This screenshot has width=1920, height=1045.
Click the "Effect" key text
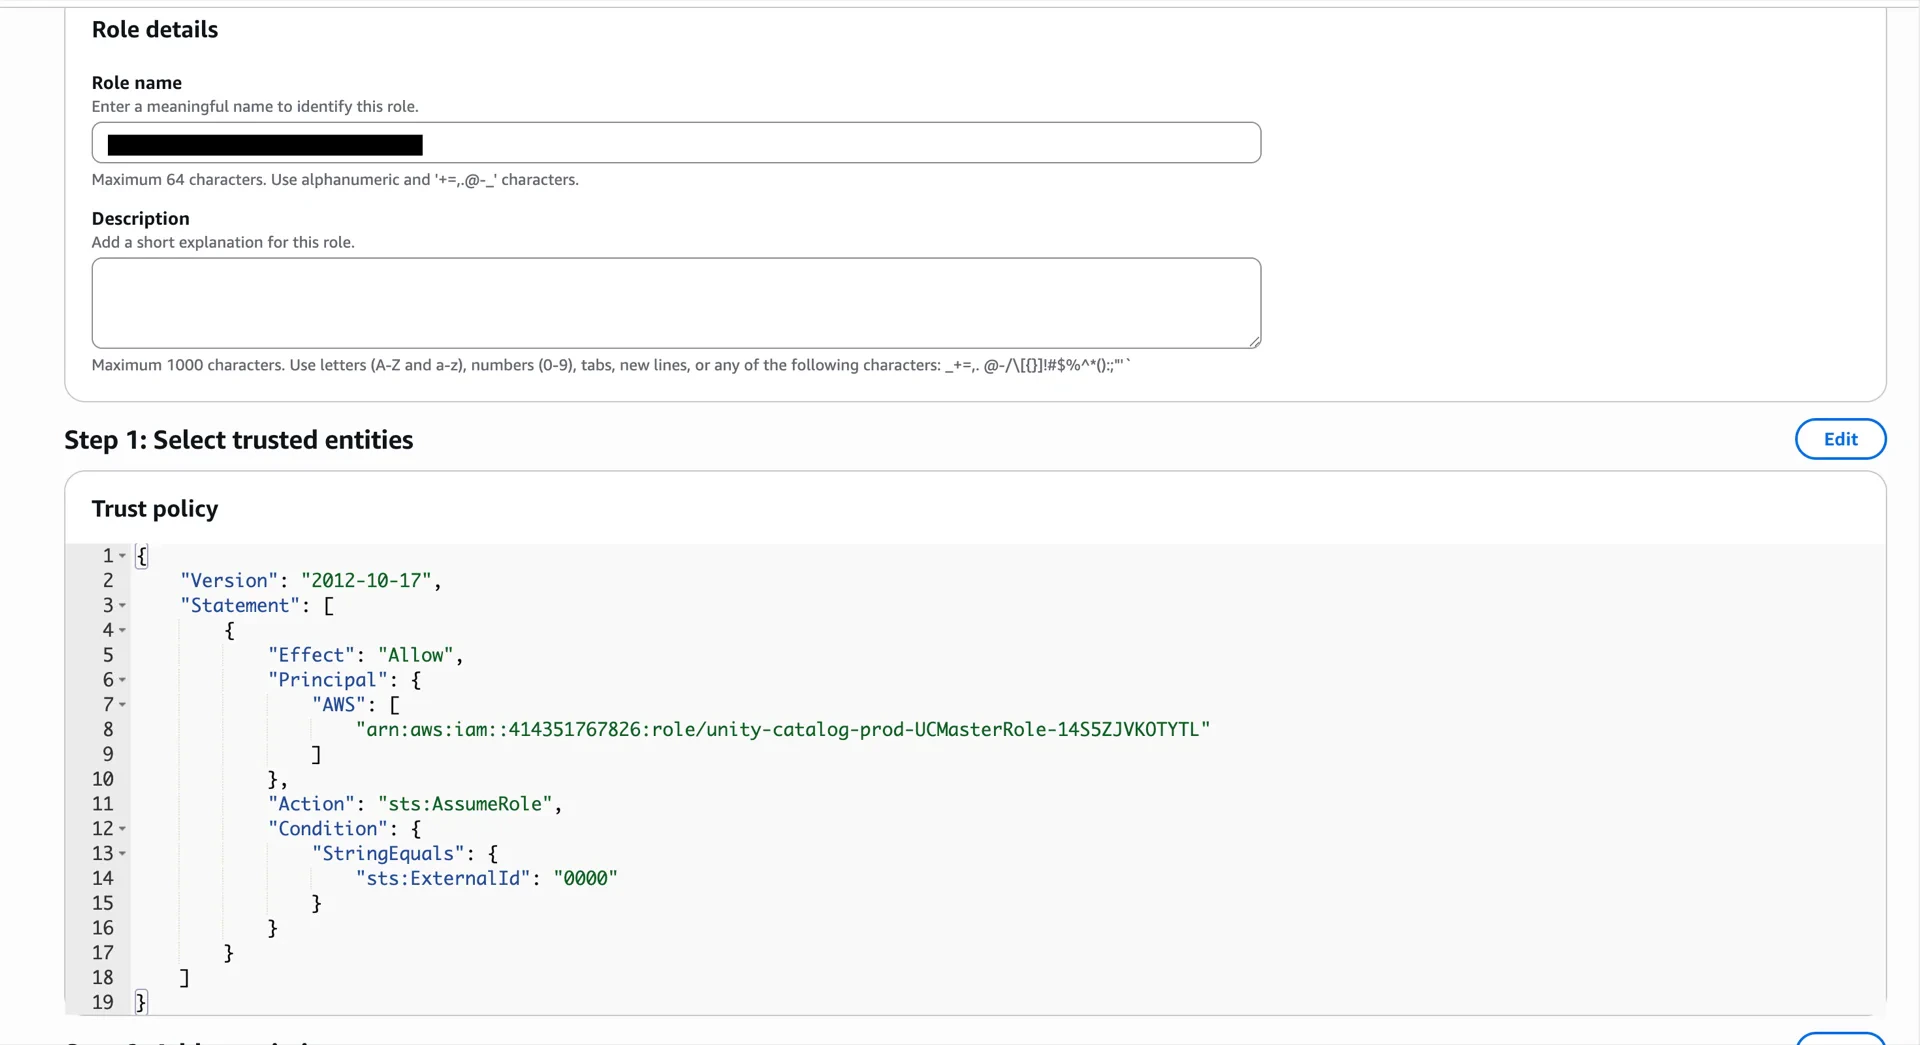(311, 655)
